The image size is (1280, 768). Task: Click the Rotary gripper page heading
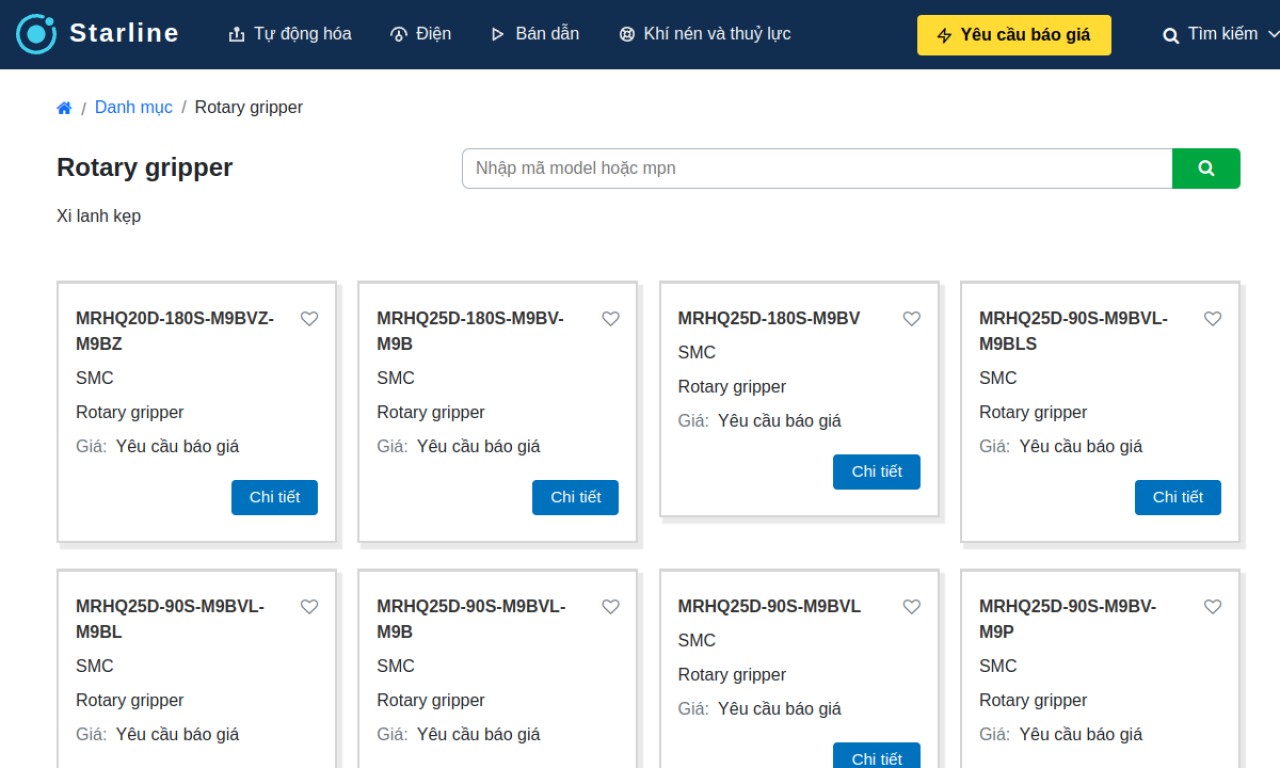(x=145, y=167)
